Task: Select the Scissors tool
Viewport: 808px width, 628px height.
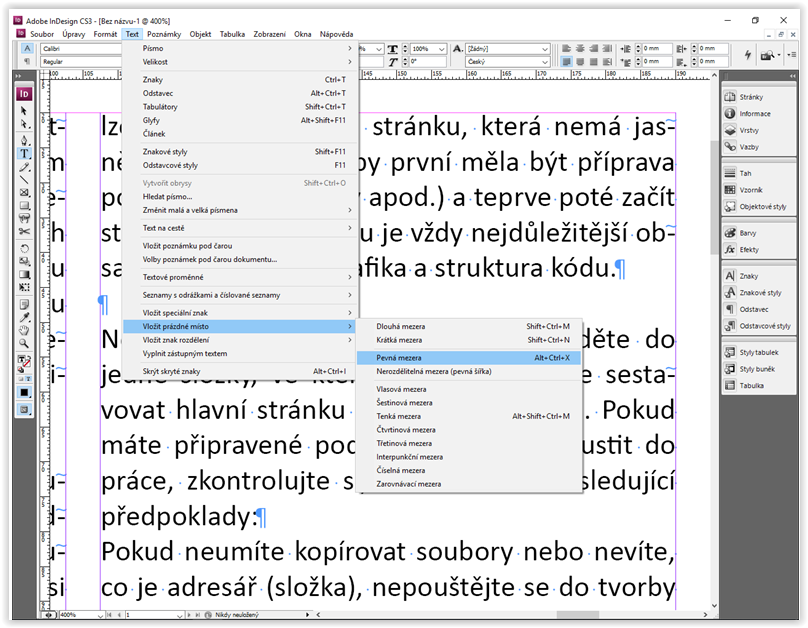Action: pyautogui.click(x=24, y=232)
